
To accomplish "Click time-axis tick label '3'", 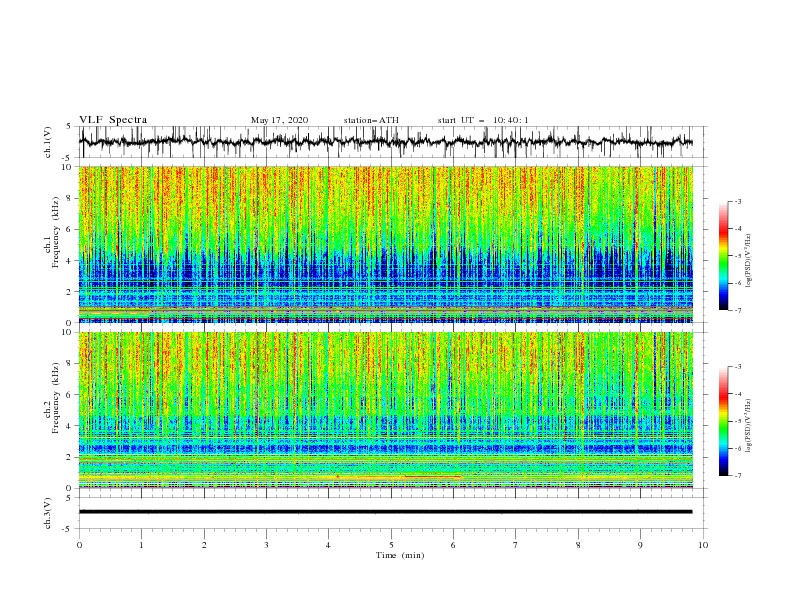I will 266,545.
